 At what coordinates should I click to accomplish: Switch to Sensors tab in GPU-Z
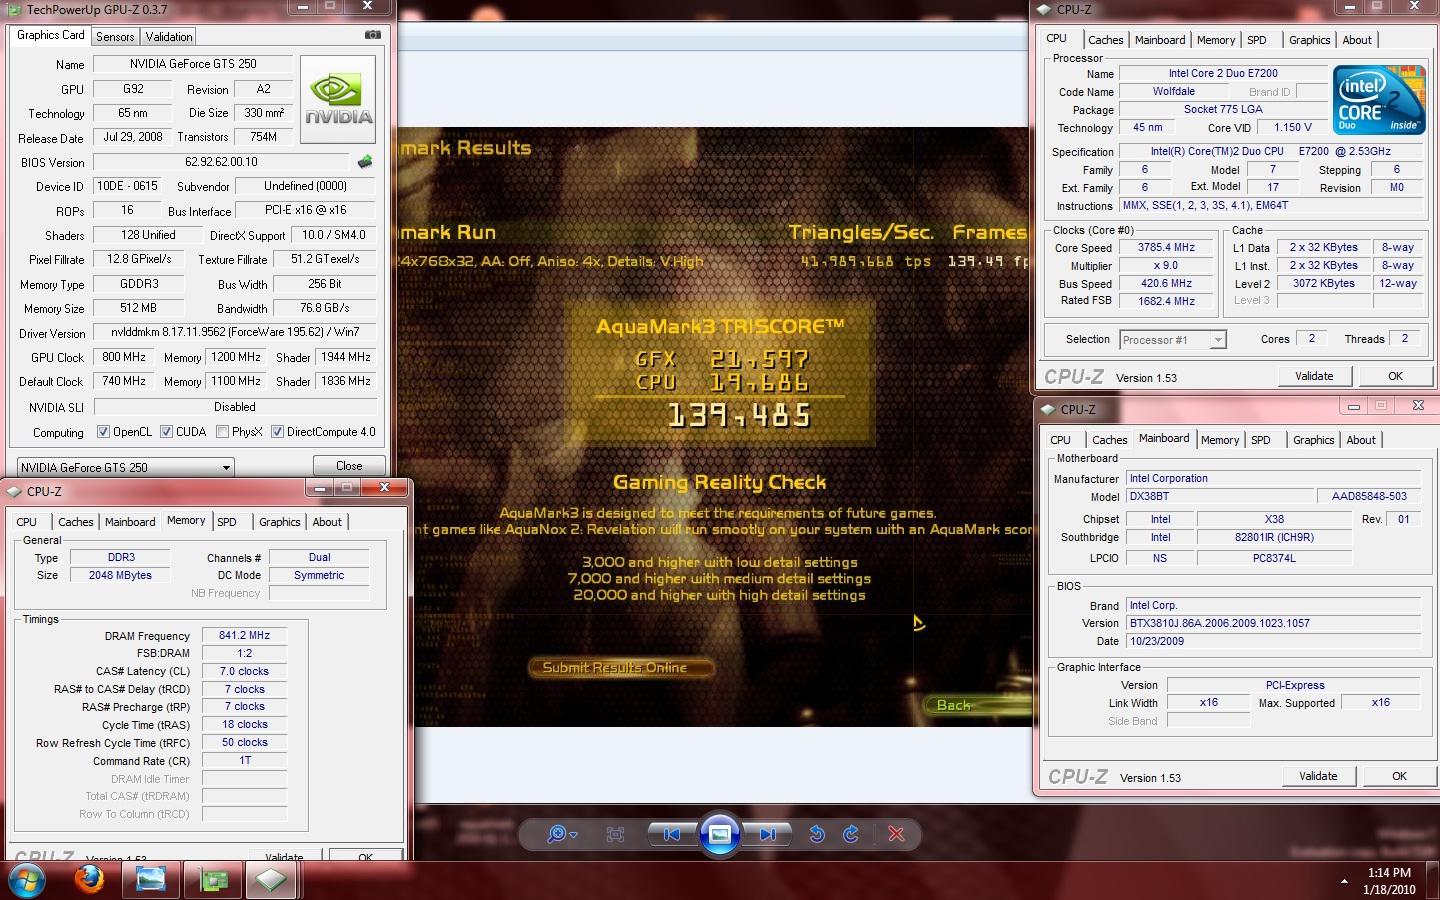pyautogui.click(x=115, y=37)
